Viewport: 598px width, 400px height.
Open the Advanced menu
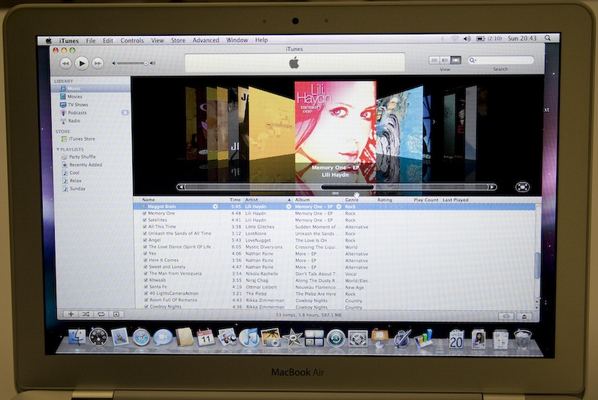click(206, 40)
